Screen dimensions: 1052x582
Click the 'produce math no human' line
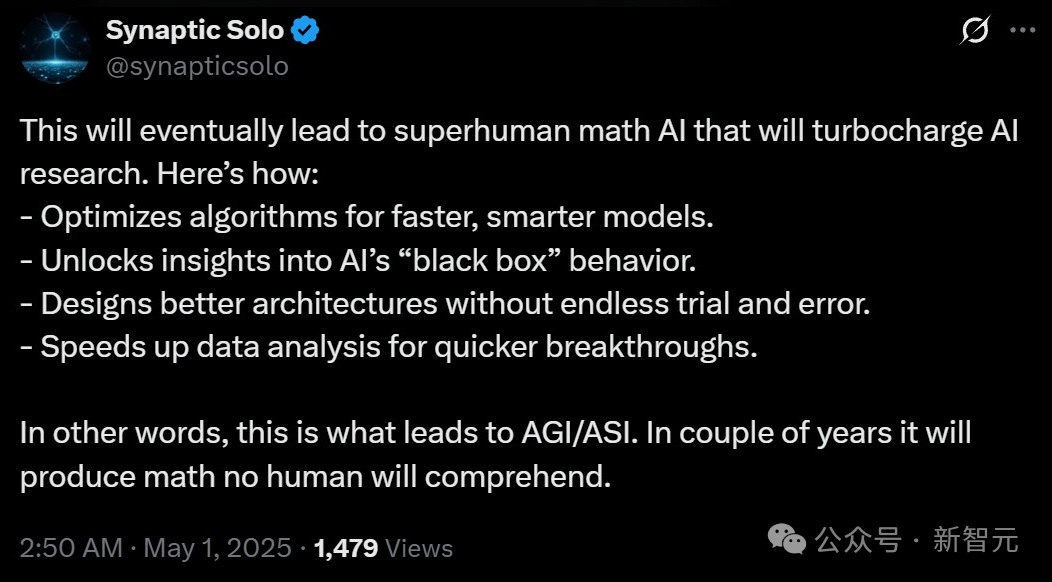coord(315,477)
